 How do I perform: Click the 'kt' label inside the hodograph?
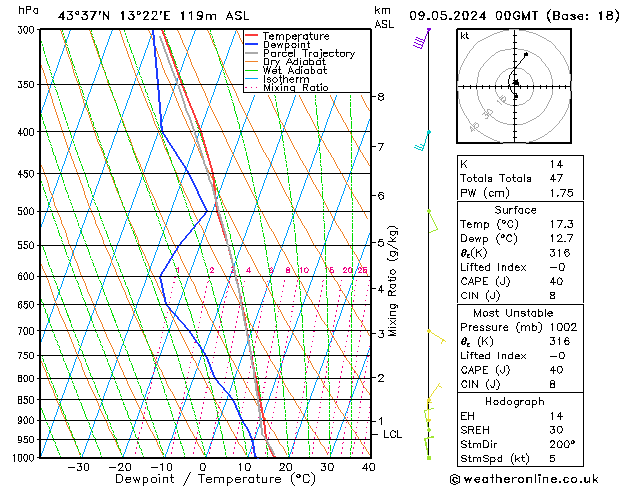pyautogui.click(x=465, y=36)
